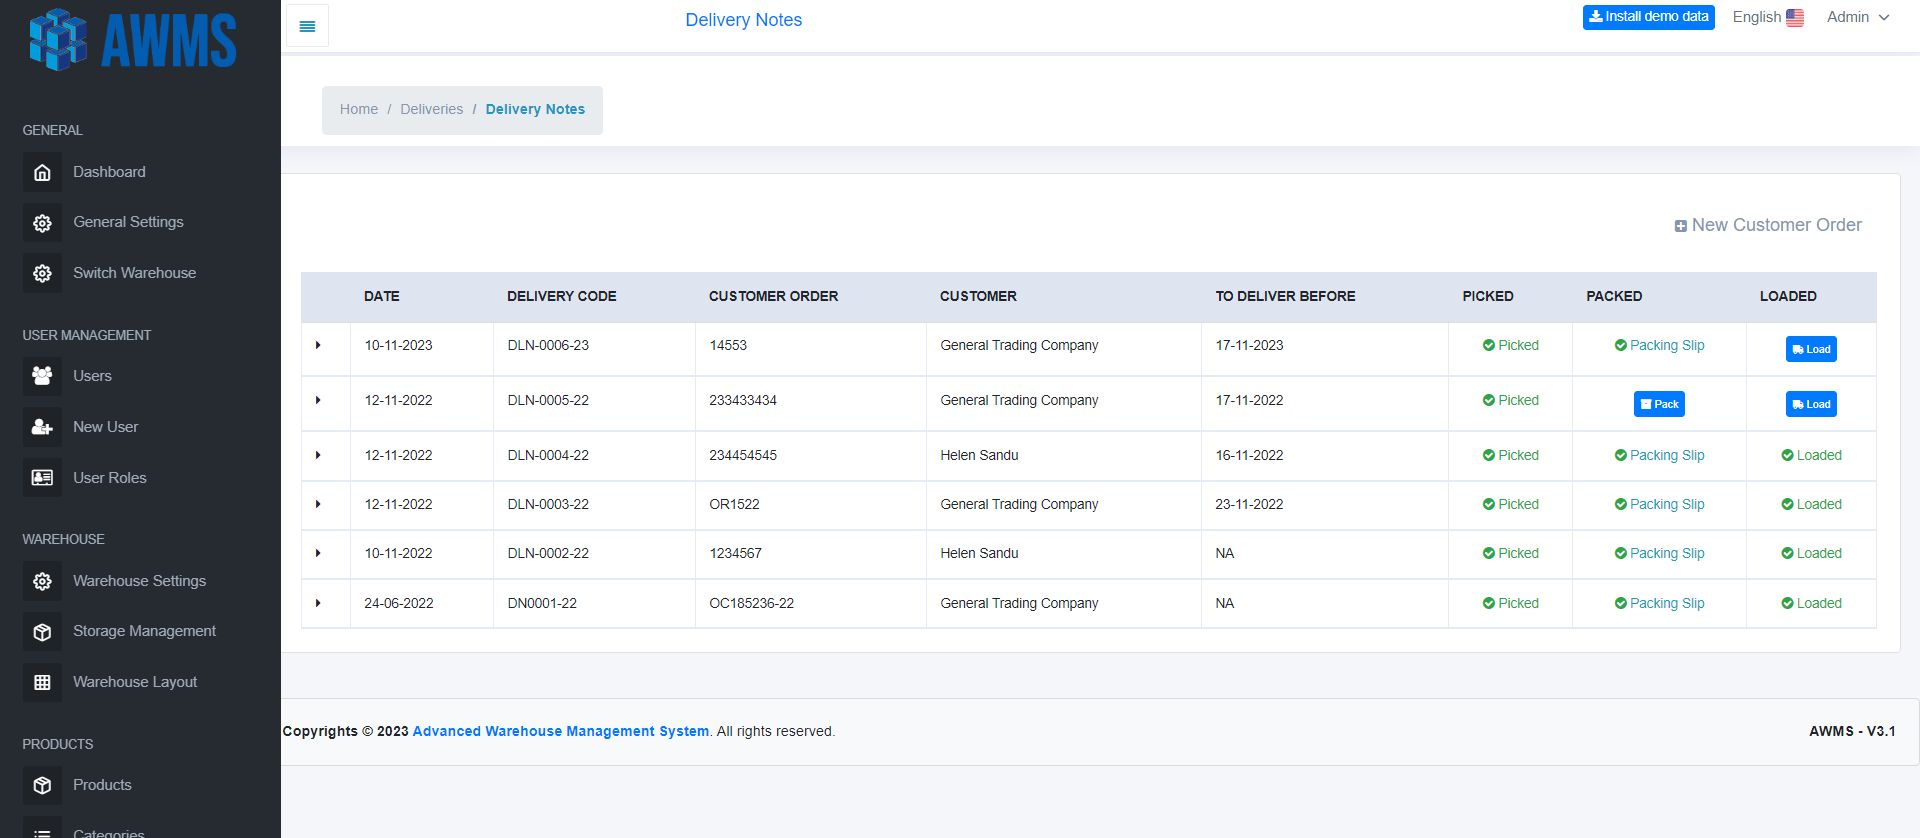This screenshot has height=838, width=1920.
Task: Open Switch Warehouse in sidebar
Action: tap(134, 273)
